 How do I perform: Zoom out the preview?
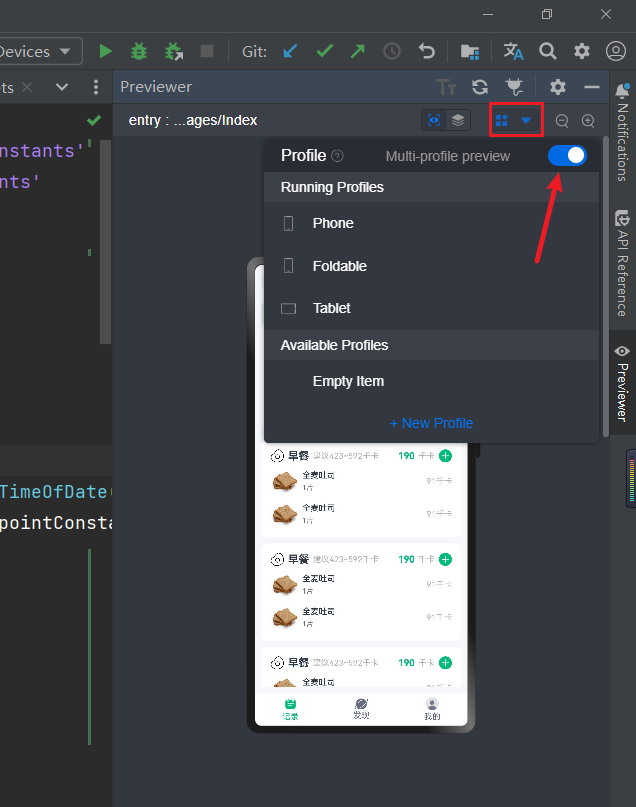(562, 121)
